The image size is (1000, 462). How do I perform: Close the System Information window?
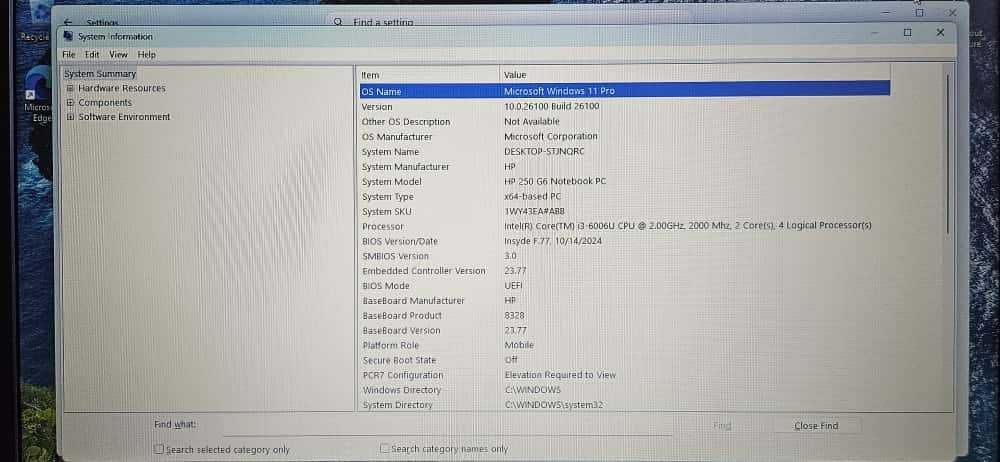(x=940, y=33)
